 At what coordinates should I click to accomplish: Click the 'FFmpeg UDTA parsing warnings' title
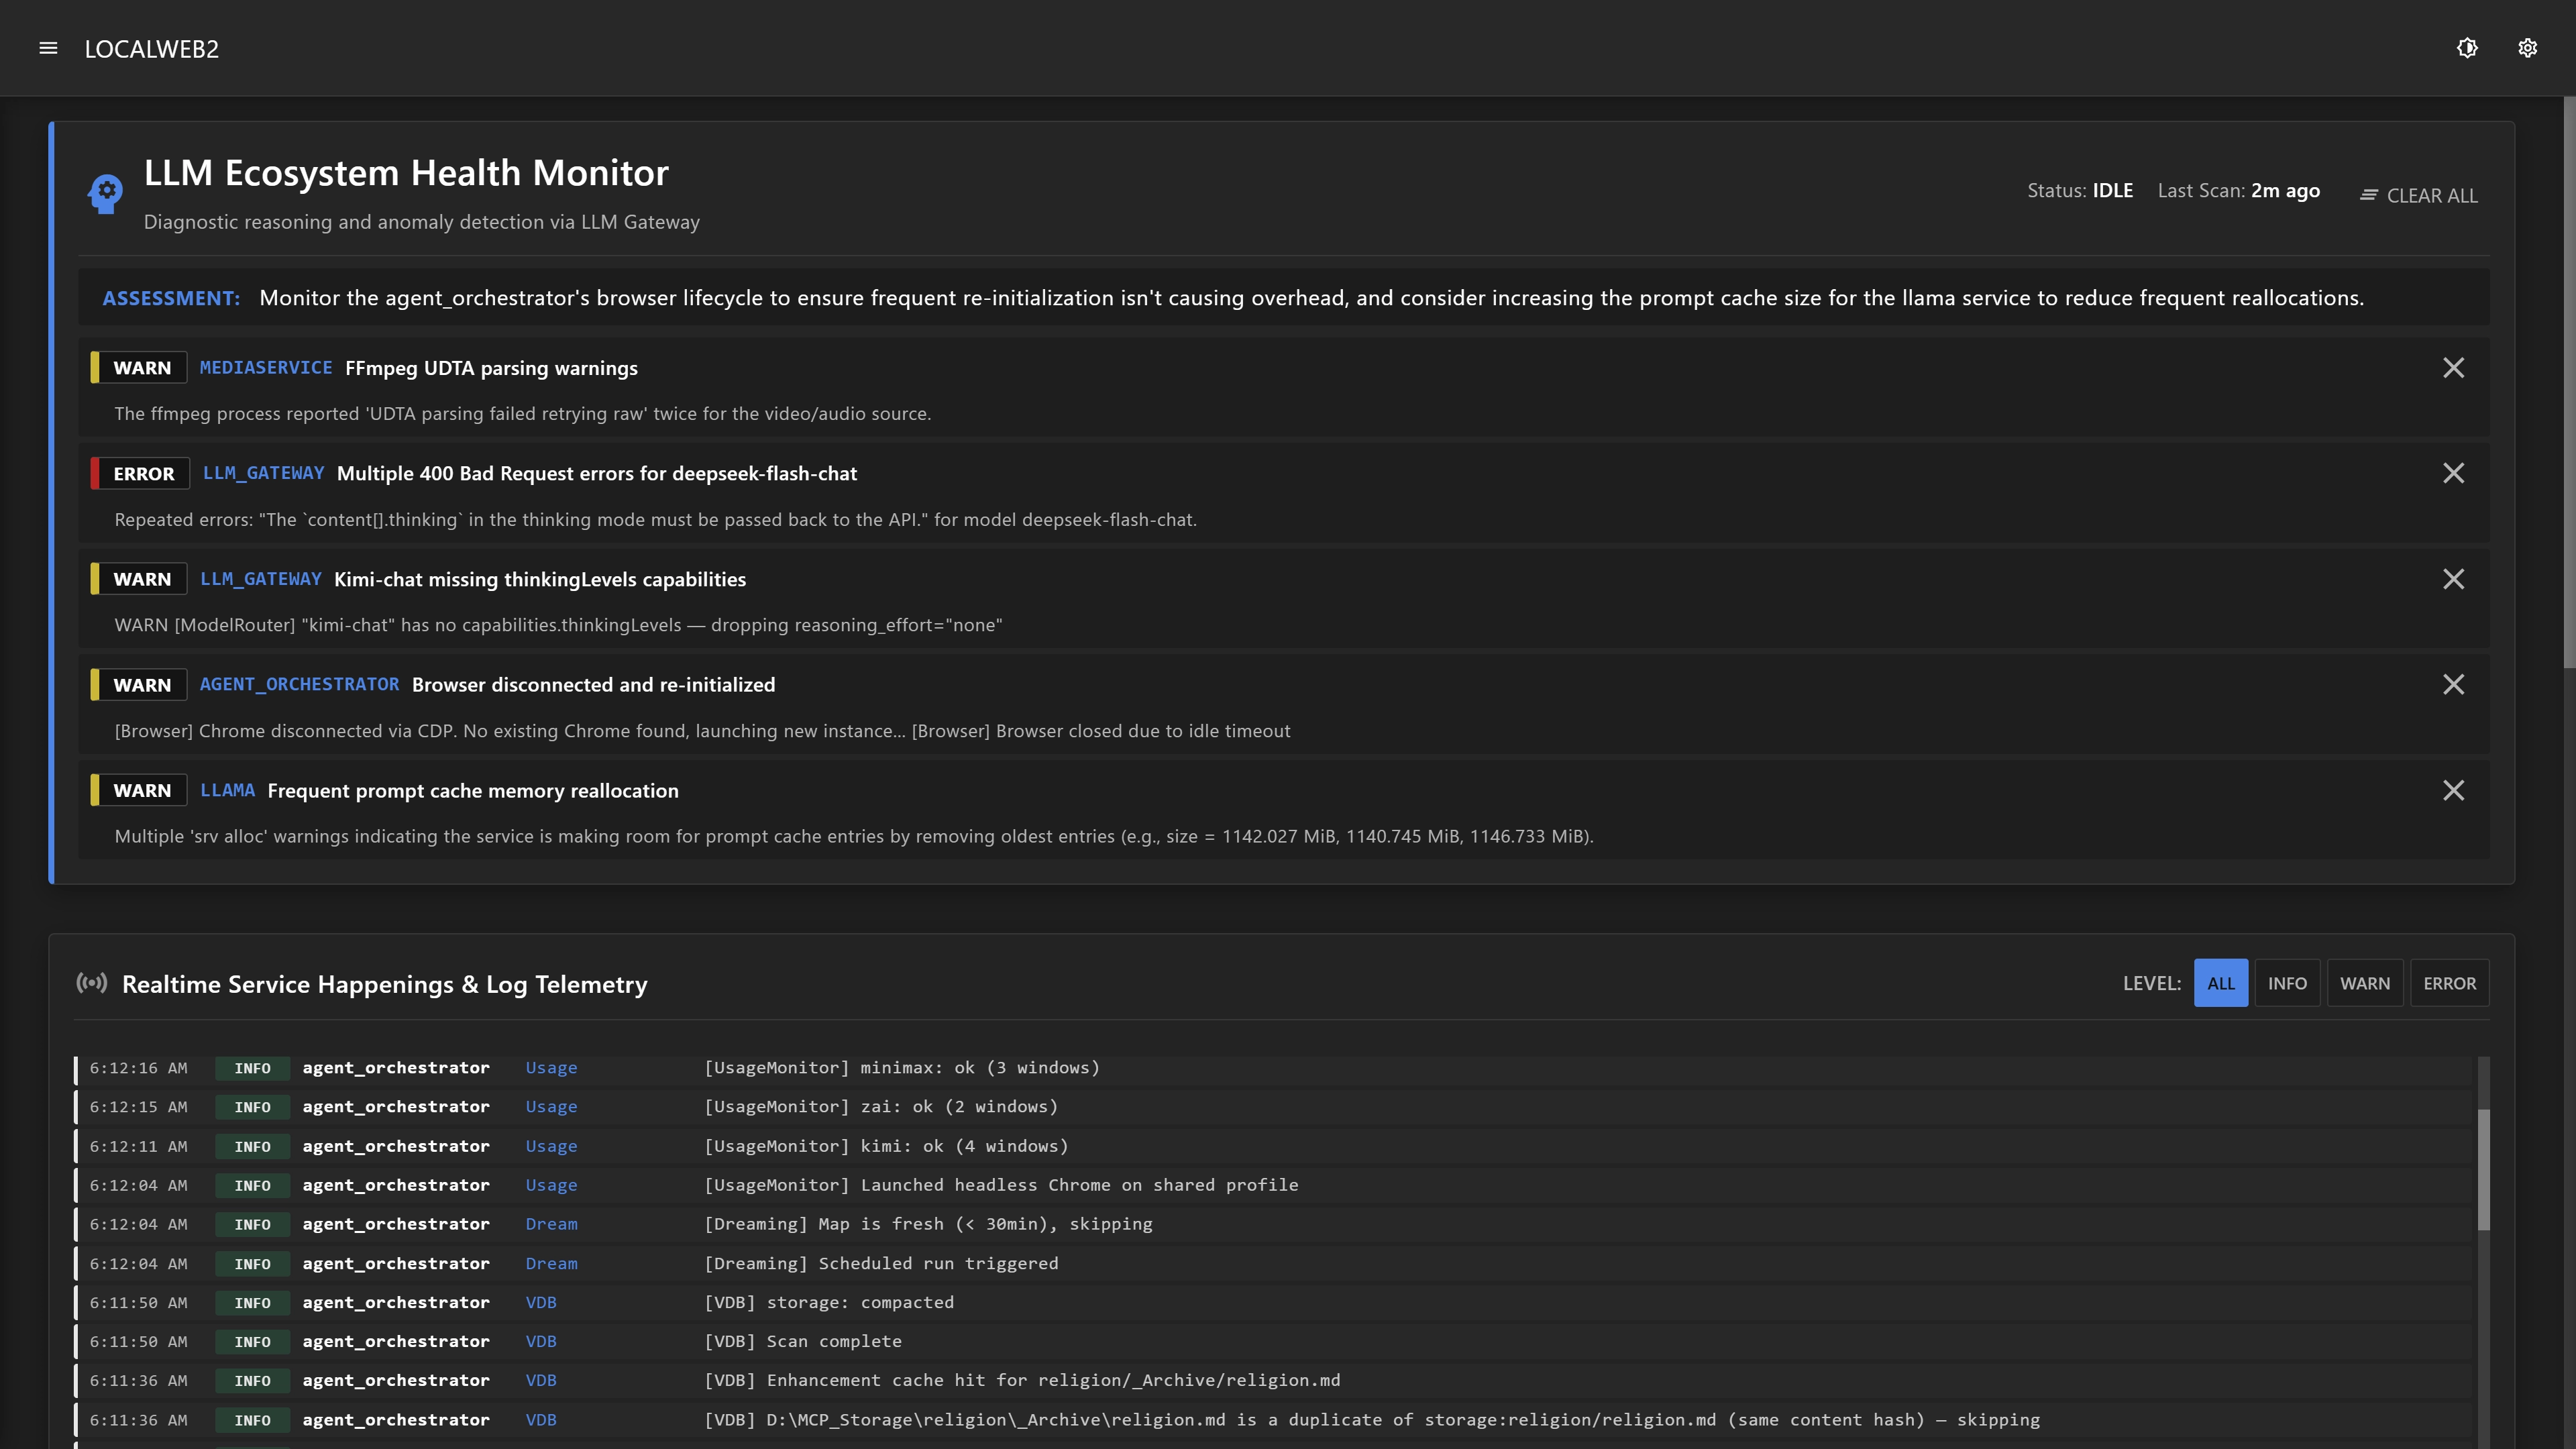click(x=491, y=368)
